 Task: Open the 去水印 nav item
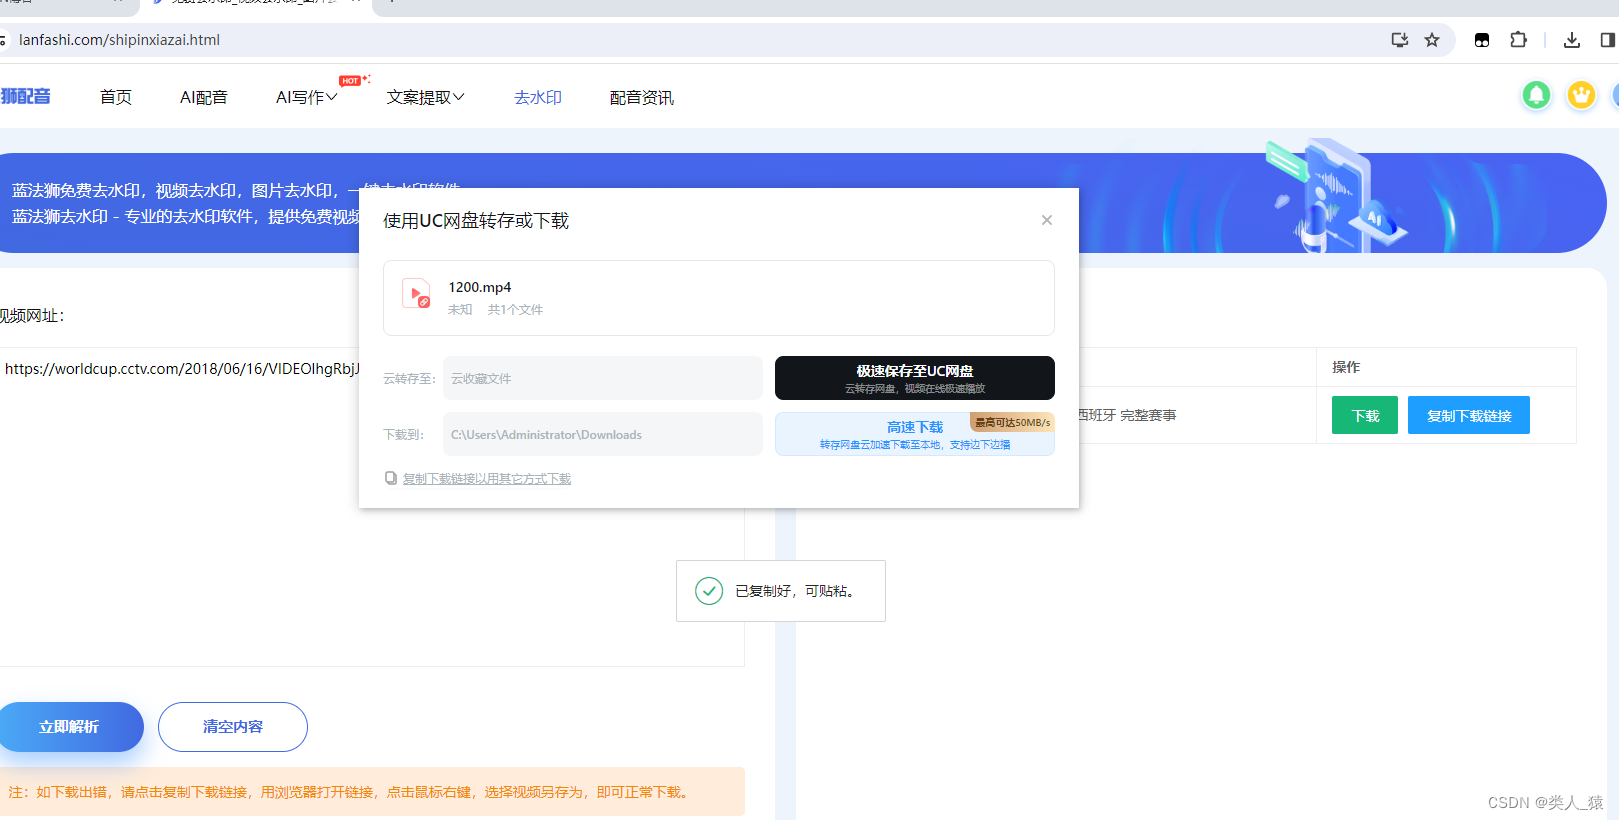538,97
